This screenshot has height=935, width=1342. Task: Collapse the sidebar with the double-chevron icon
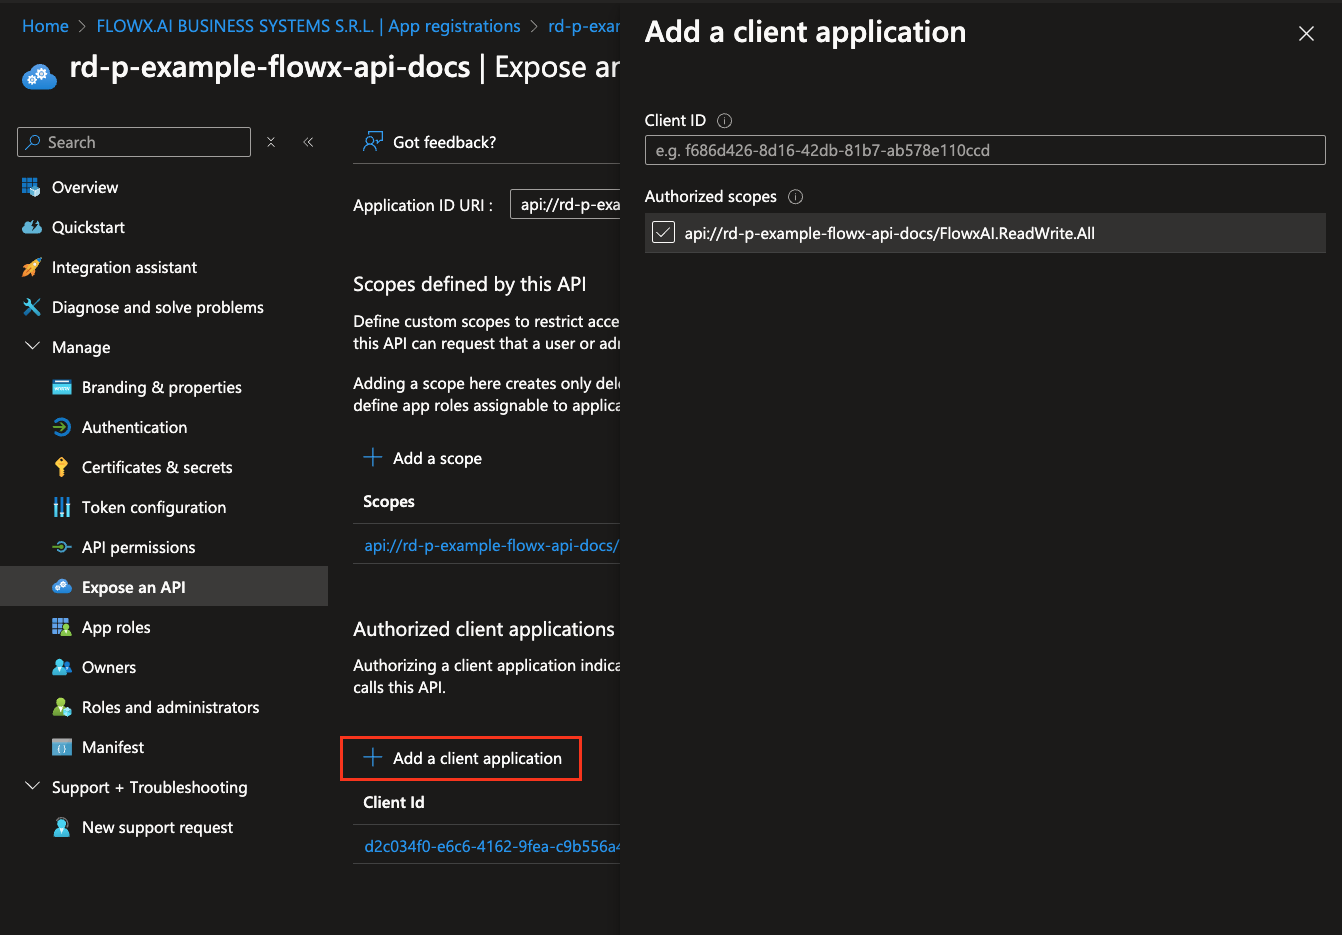308,142
